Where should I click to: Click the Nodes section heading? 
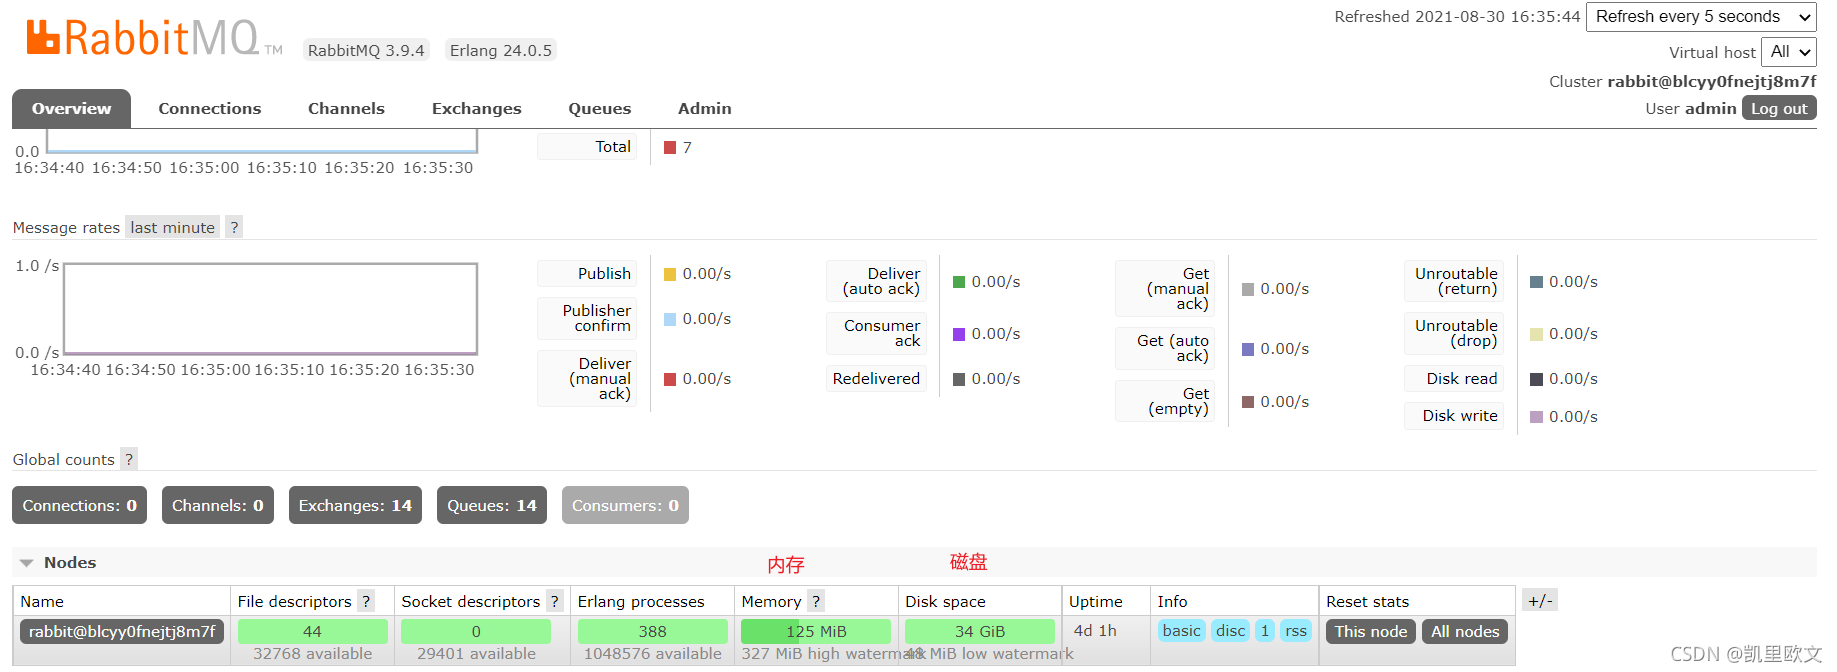point(70,562)
